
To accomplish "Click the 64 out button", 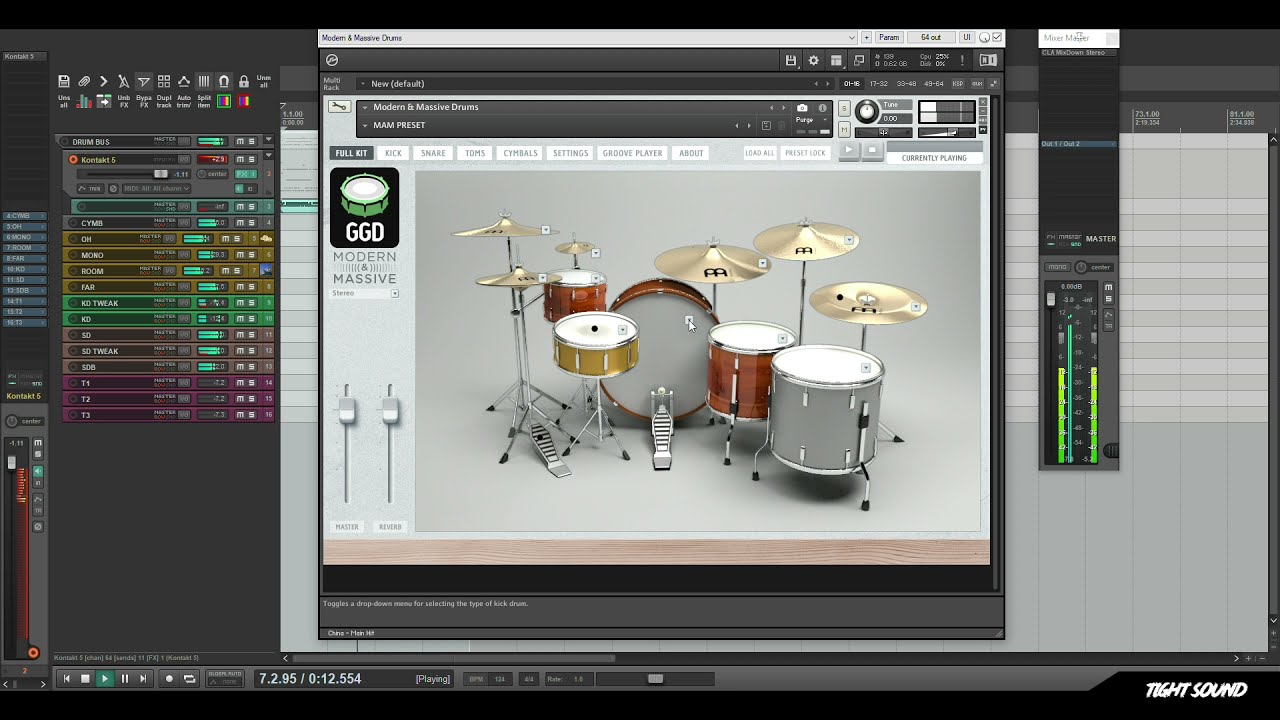I will 931,38.
